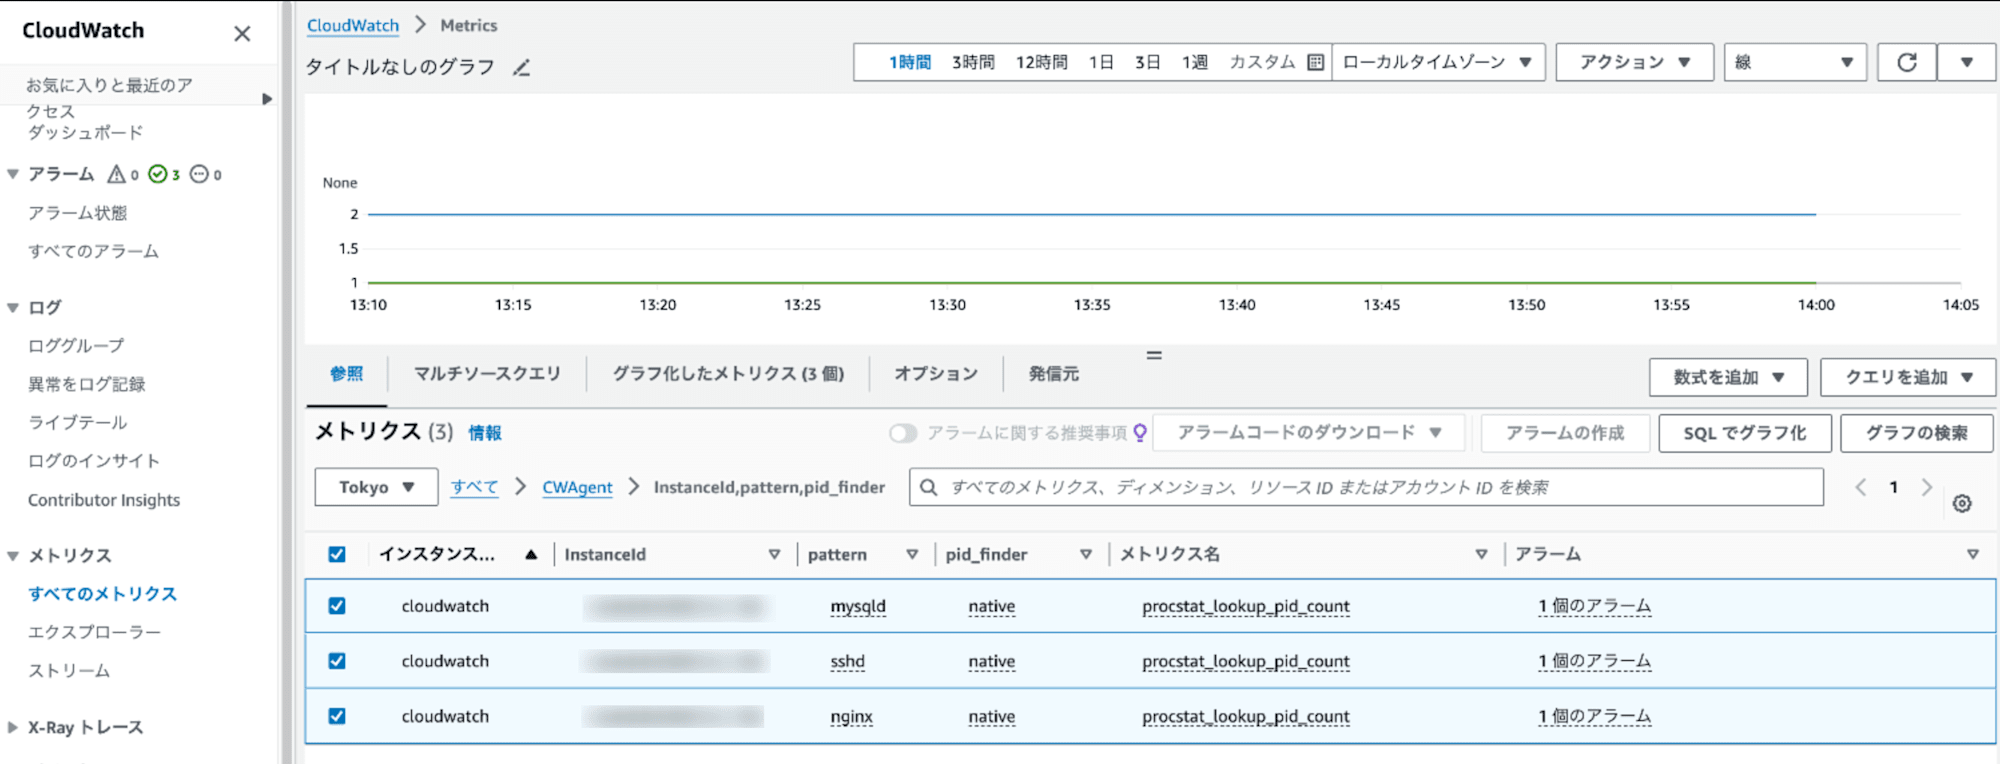Click alarm recommendations lightbulb icon
Viewport: 2000px width, 764px height.
pyautogui.click(x=1140, y=433)
